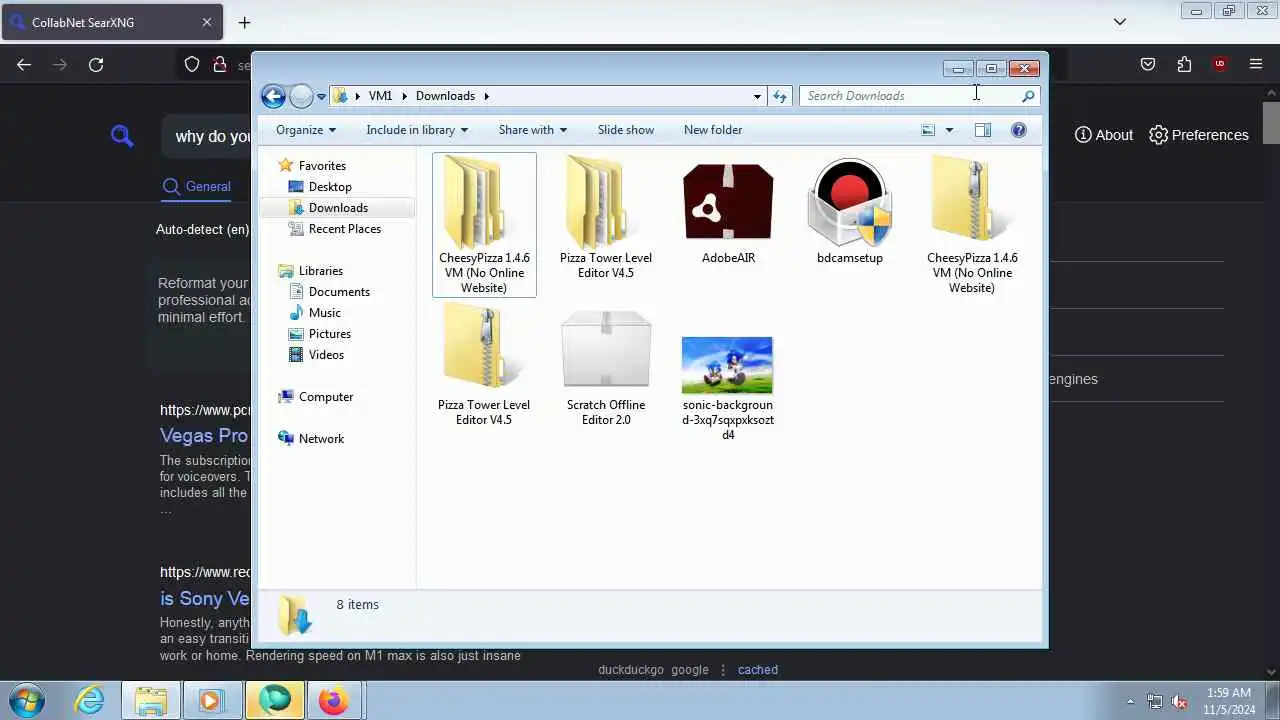Screen dimensions: 1280x720
Task: Toggle the preview pane
Action: point(983,130)
